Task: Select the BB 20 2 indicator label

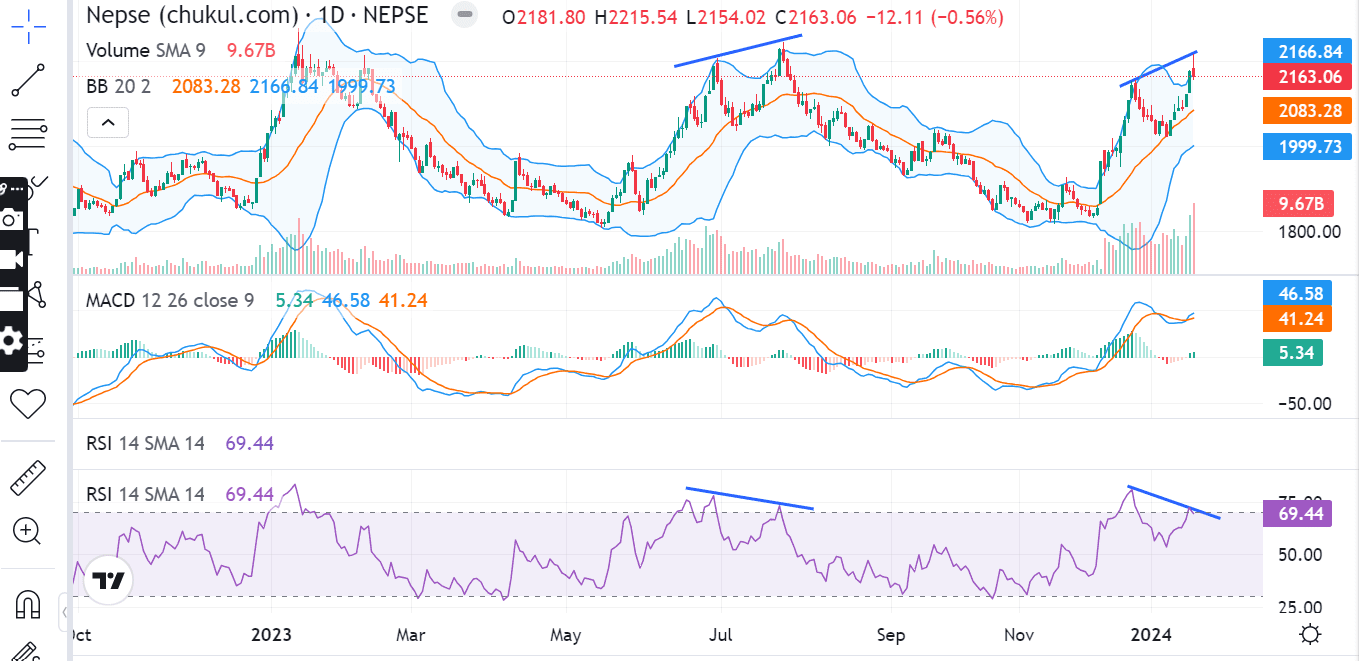Action: pos(118,87)
